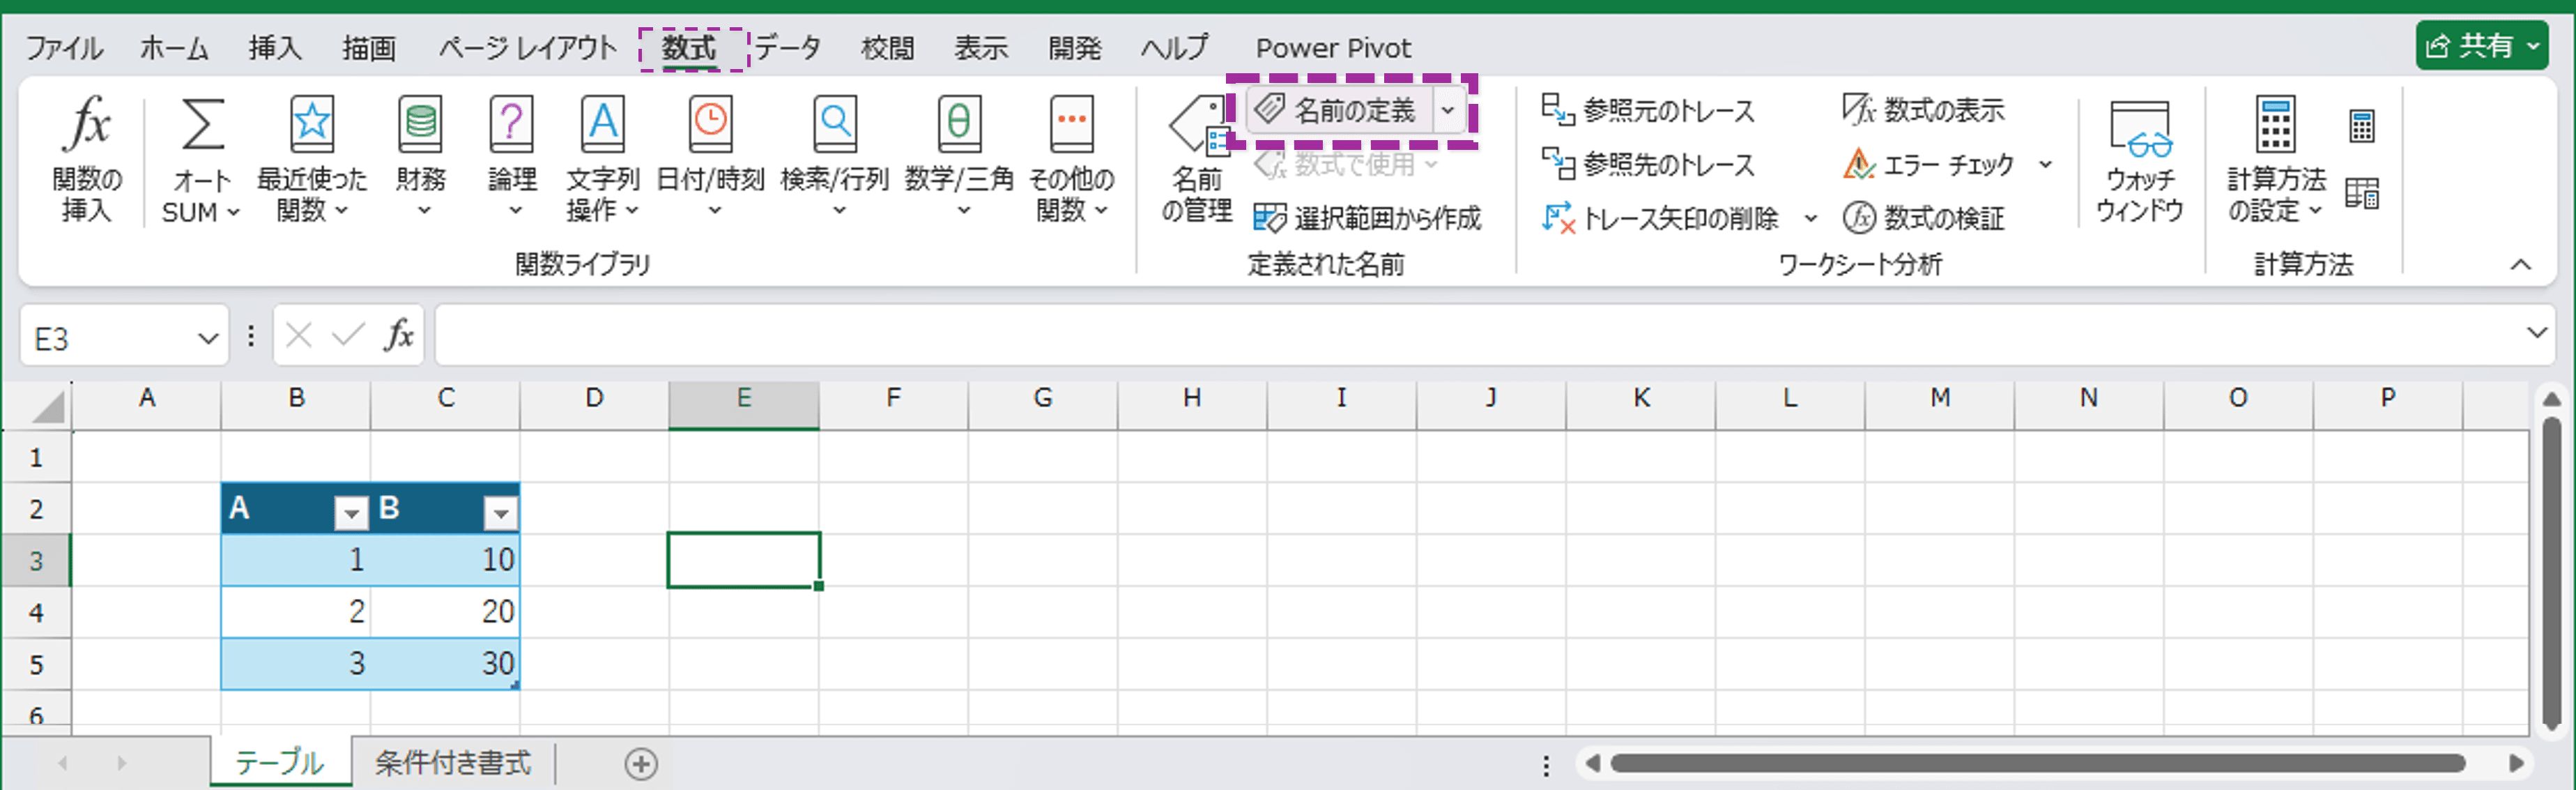This screenshot has width=2576, height=790.
Task: Open column A filter dropdown in table
Action: point(351,513)
